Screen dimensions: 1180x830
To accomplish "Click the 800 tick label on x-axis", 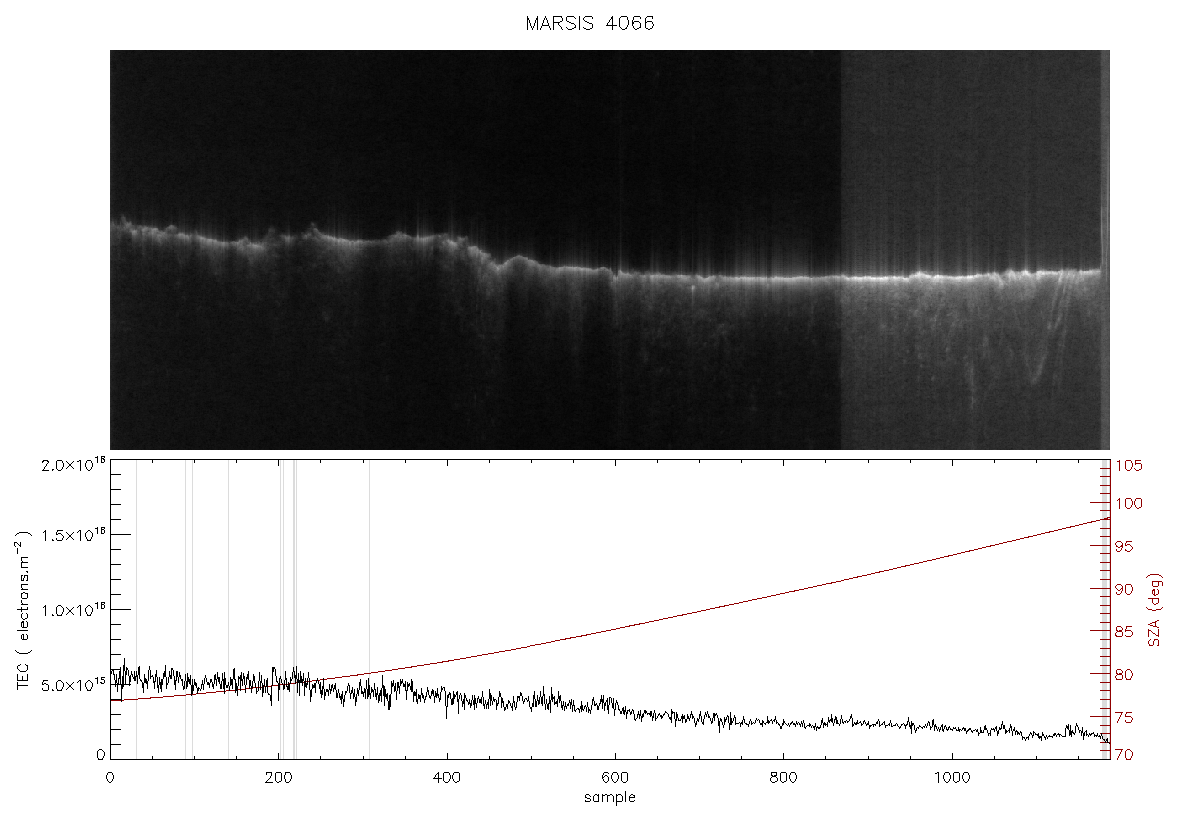I will tap(783, 778).
